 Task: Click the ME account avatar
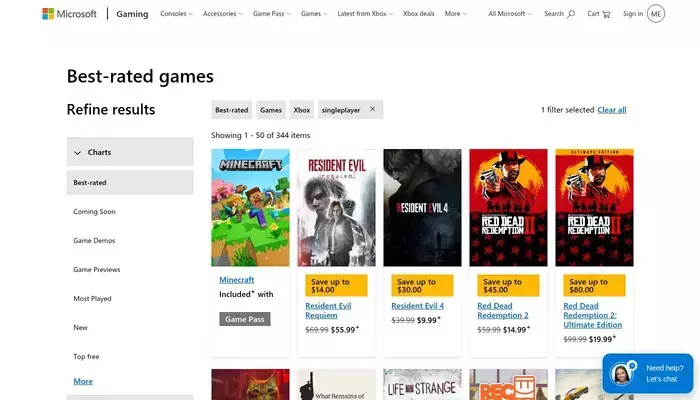pos(656,14)
